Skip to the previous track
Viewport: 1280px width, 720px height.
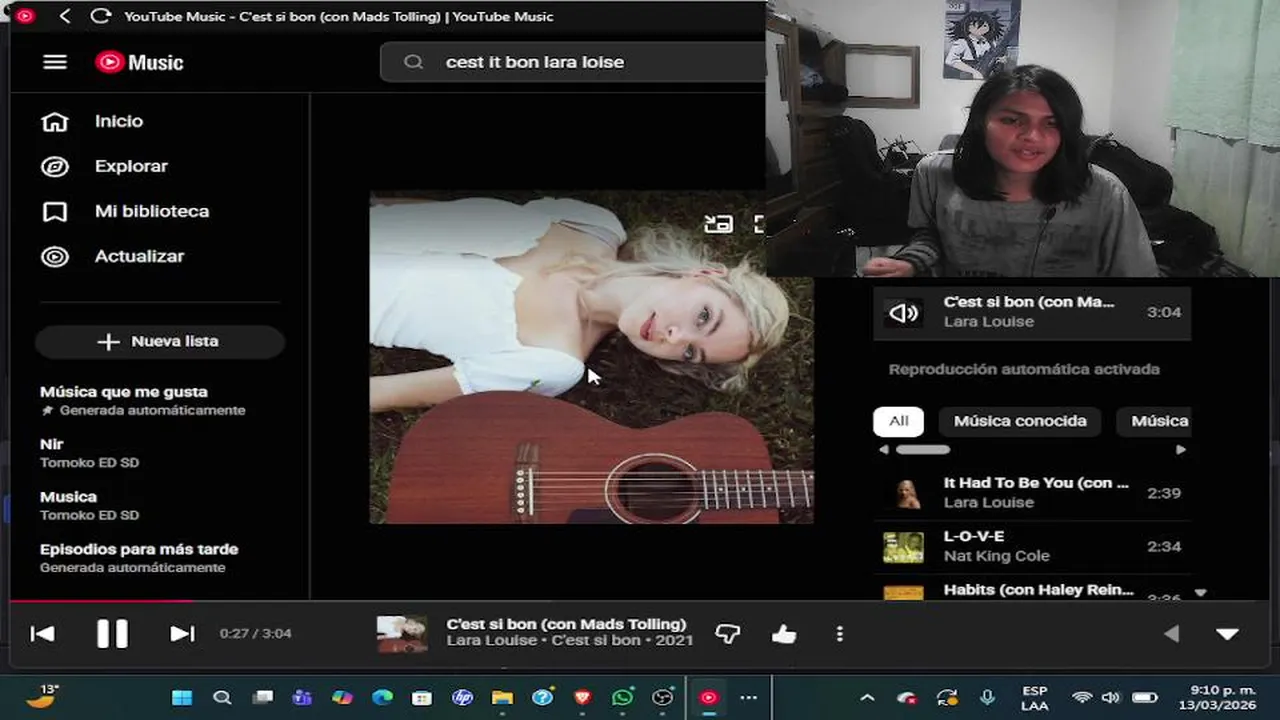tap(42, 633)
